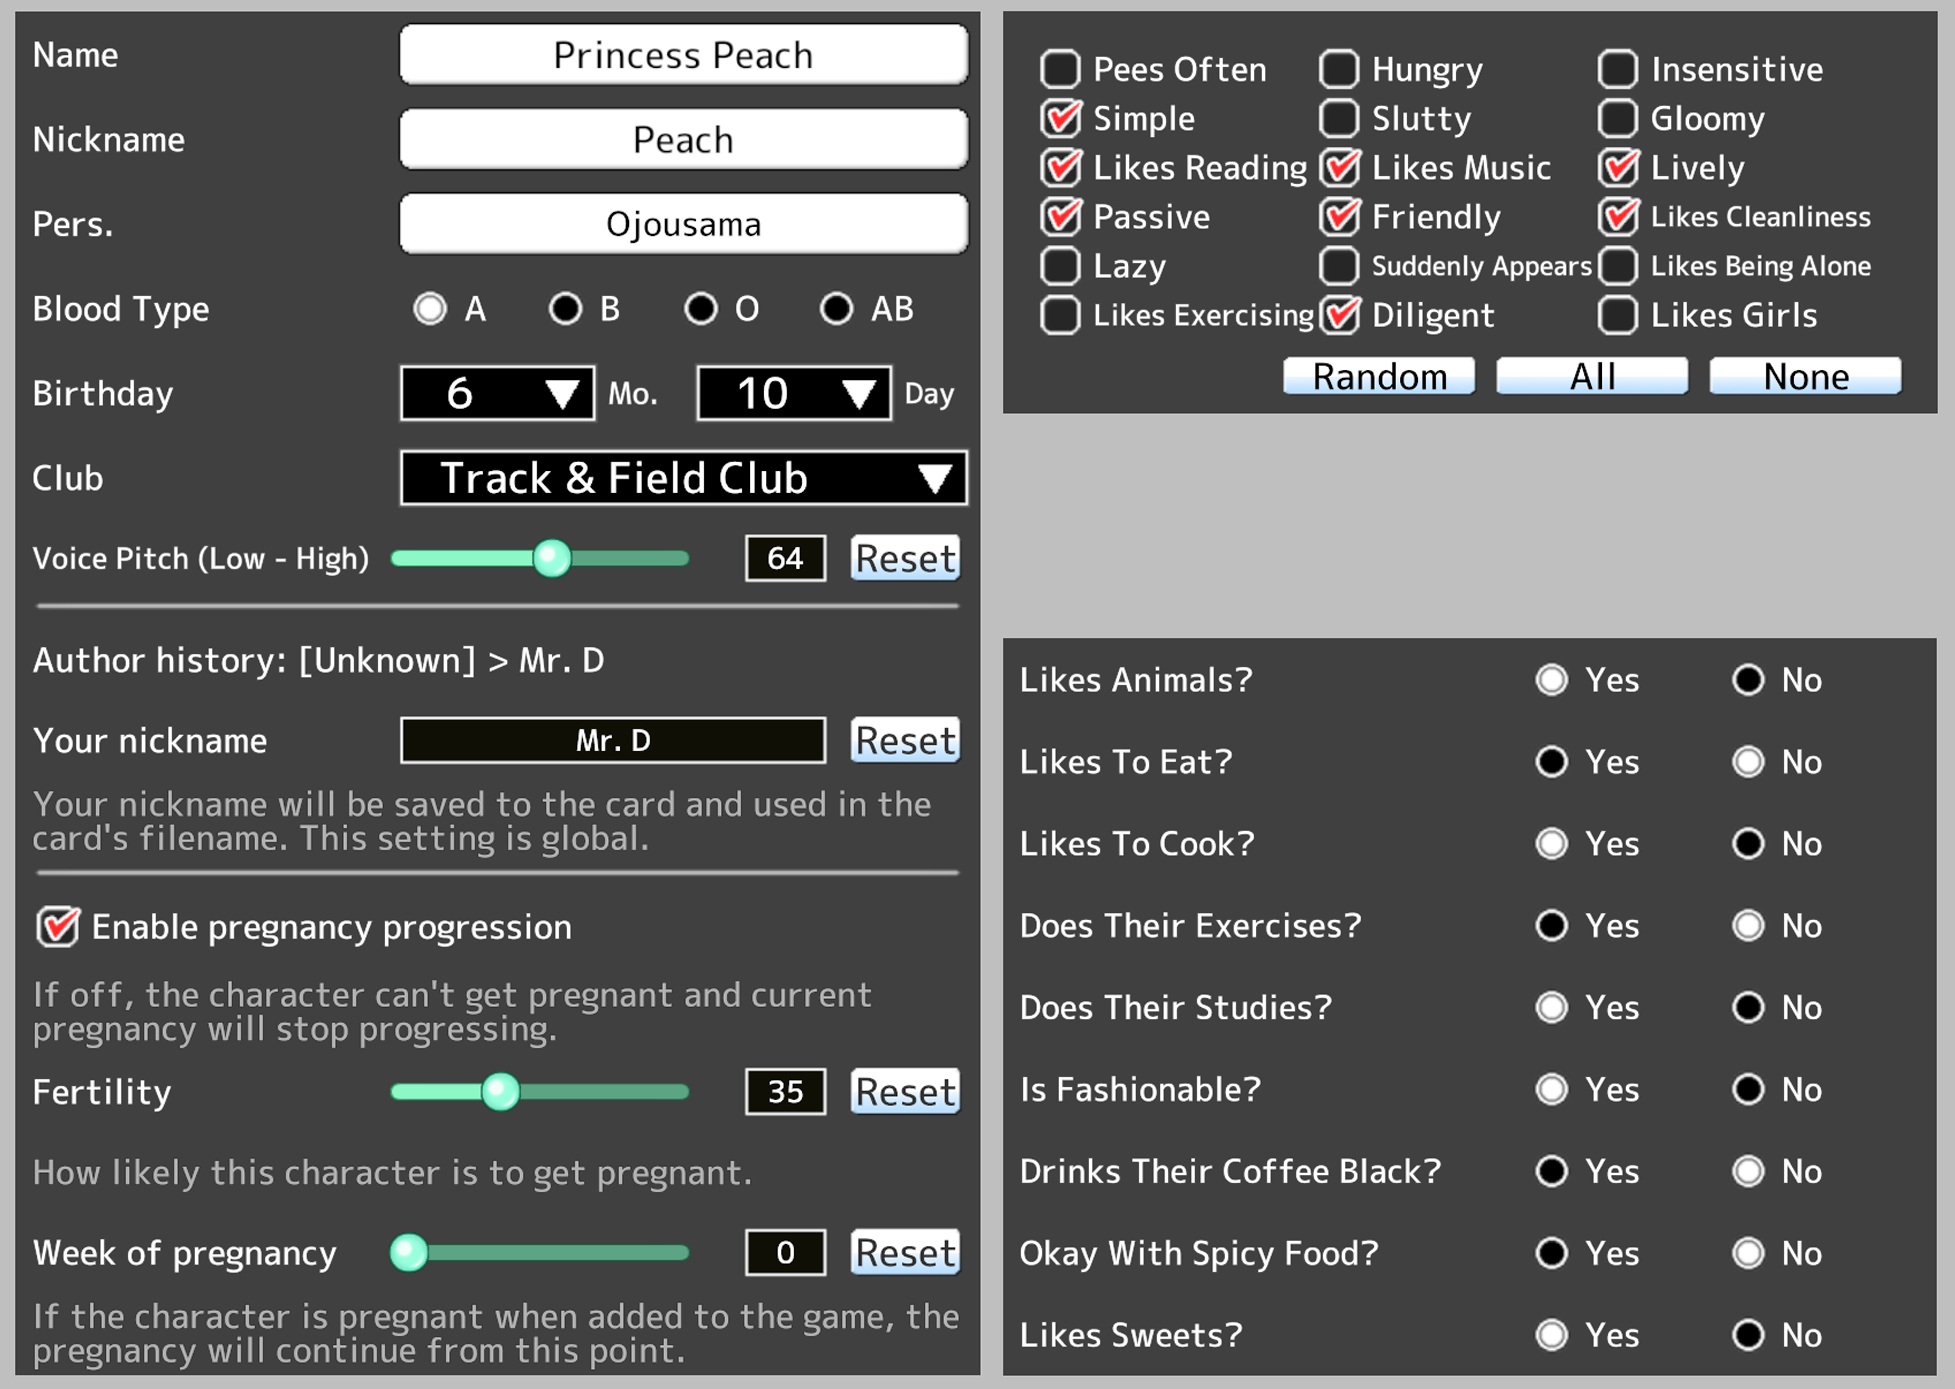This screenshot has width=1955, height=1389.
Task: Select No for Is Fashionable
Action: pos(1748,1089)
